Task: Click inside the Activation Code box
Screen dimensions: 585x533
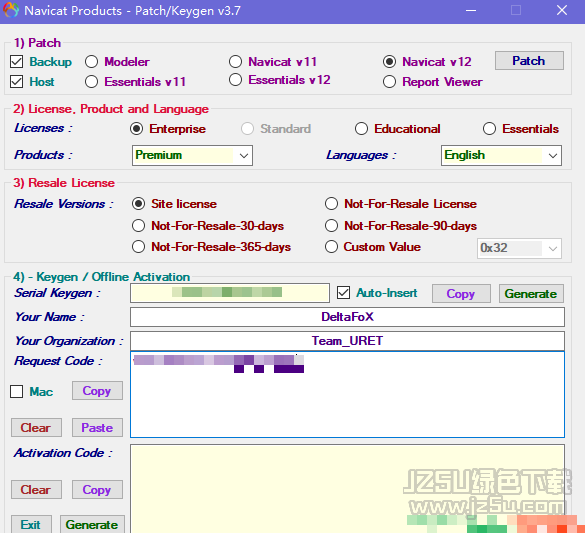Action: tap(347, 489)
